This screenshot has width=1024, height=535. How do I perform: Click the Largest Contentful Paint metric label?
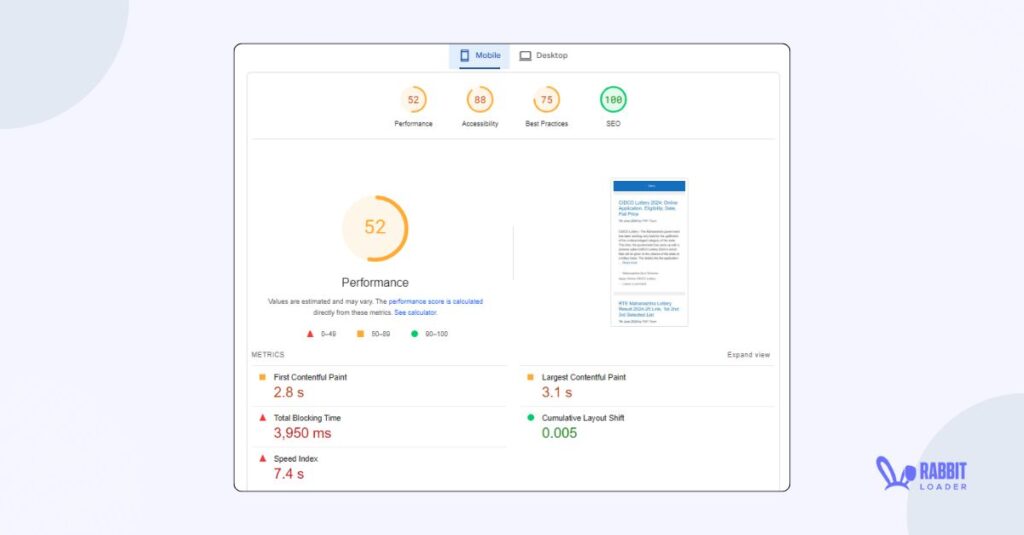click(584, 378)
